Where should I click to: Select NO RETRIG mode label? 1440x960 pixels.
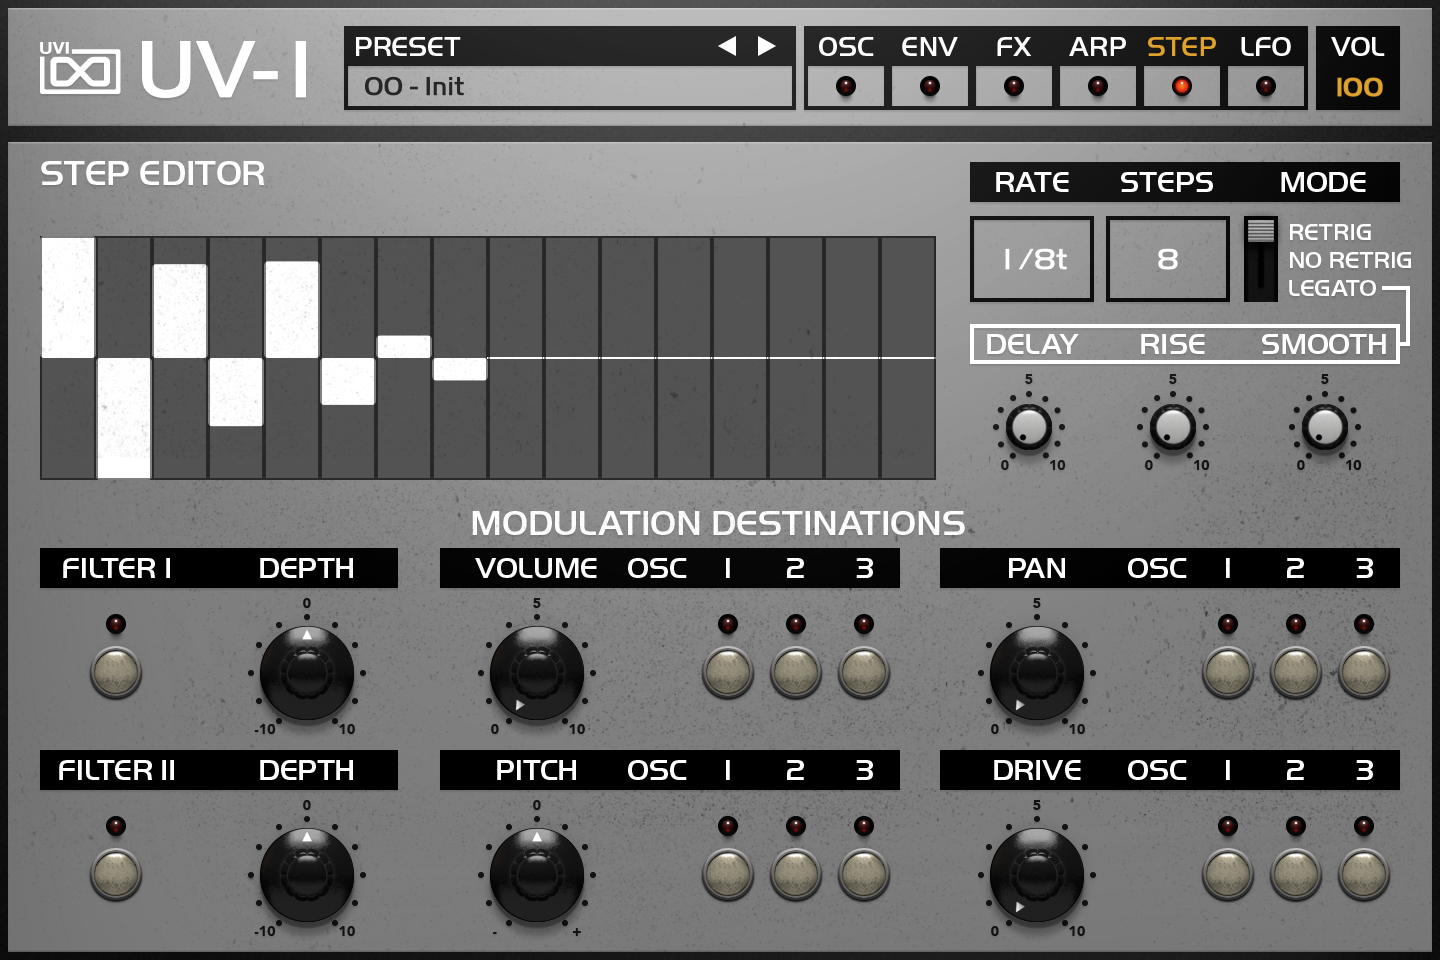click(x=1350, y=260)
